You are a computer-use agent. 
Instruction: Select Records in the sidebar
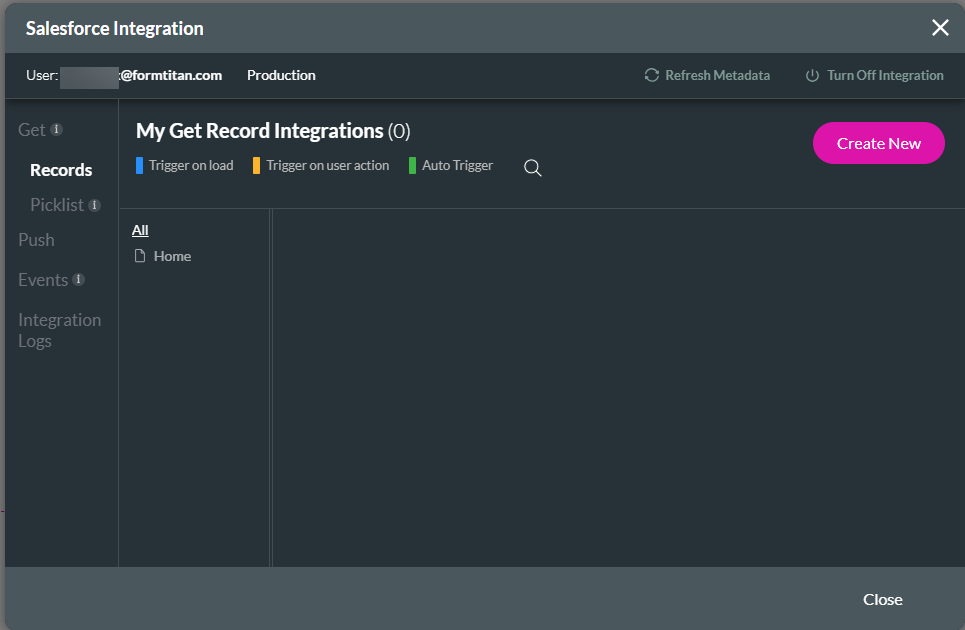coord(61,170)
